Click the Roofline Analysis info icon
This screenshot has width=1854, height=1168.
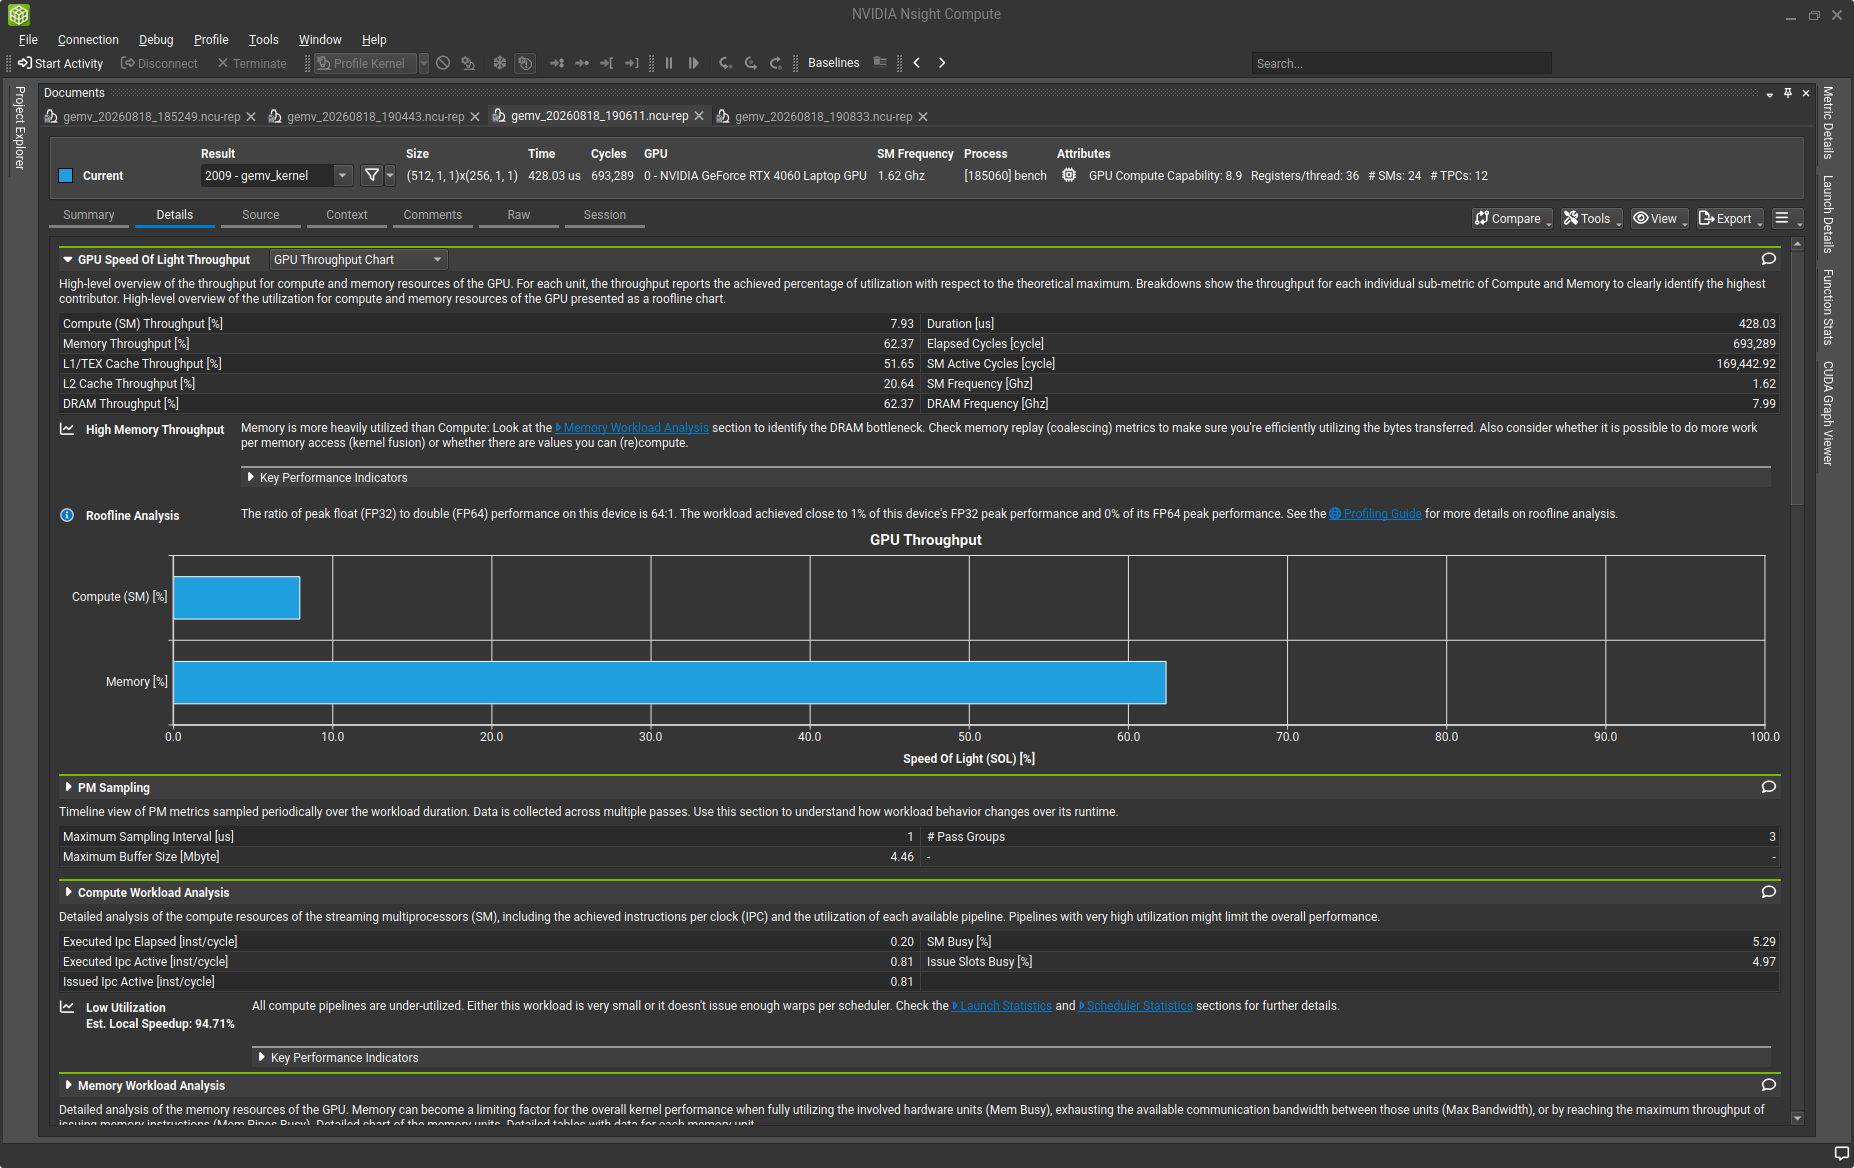tap(67, 515)
